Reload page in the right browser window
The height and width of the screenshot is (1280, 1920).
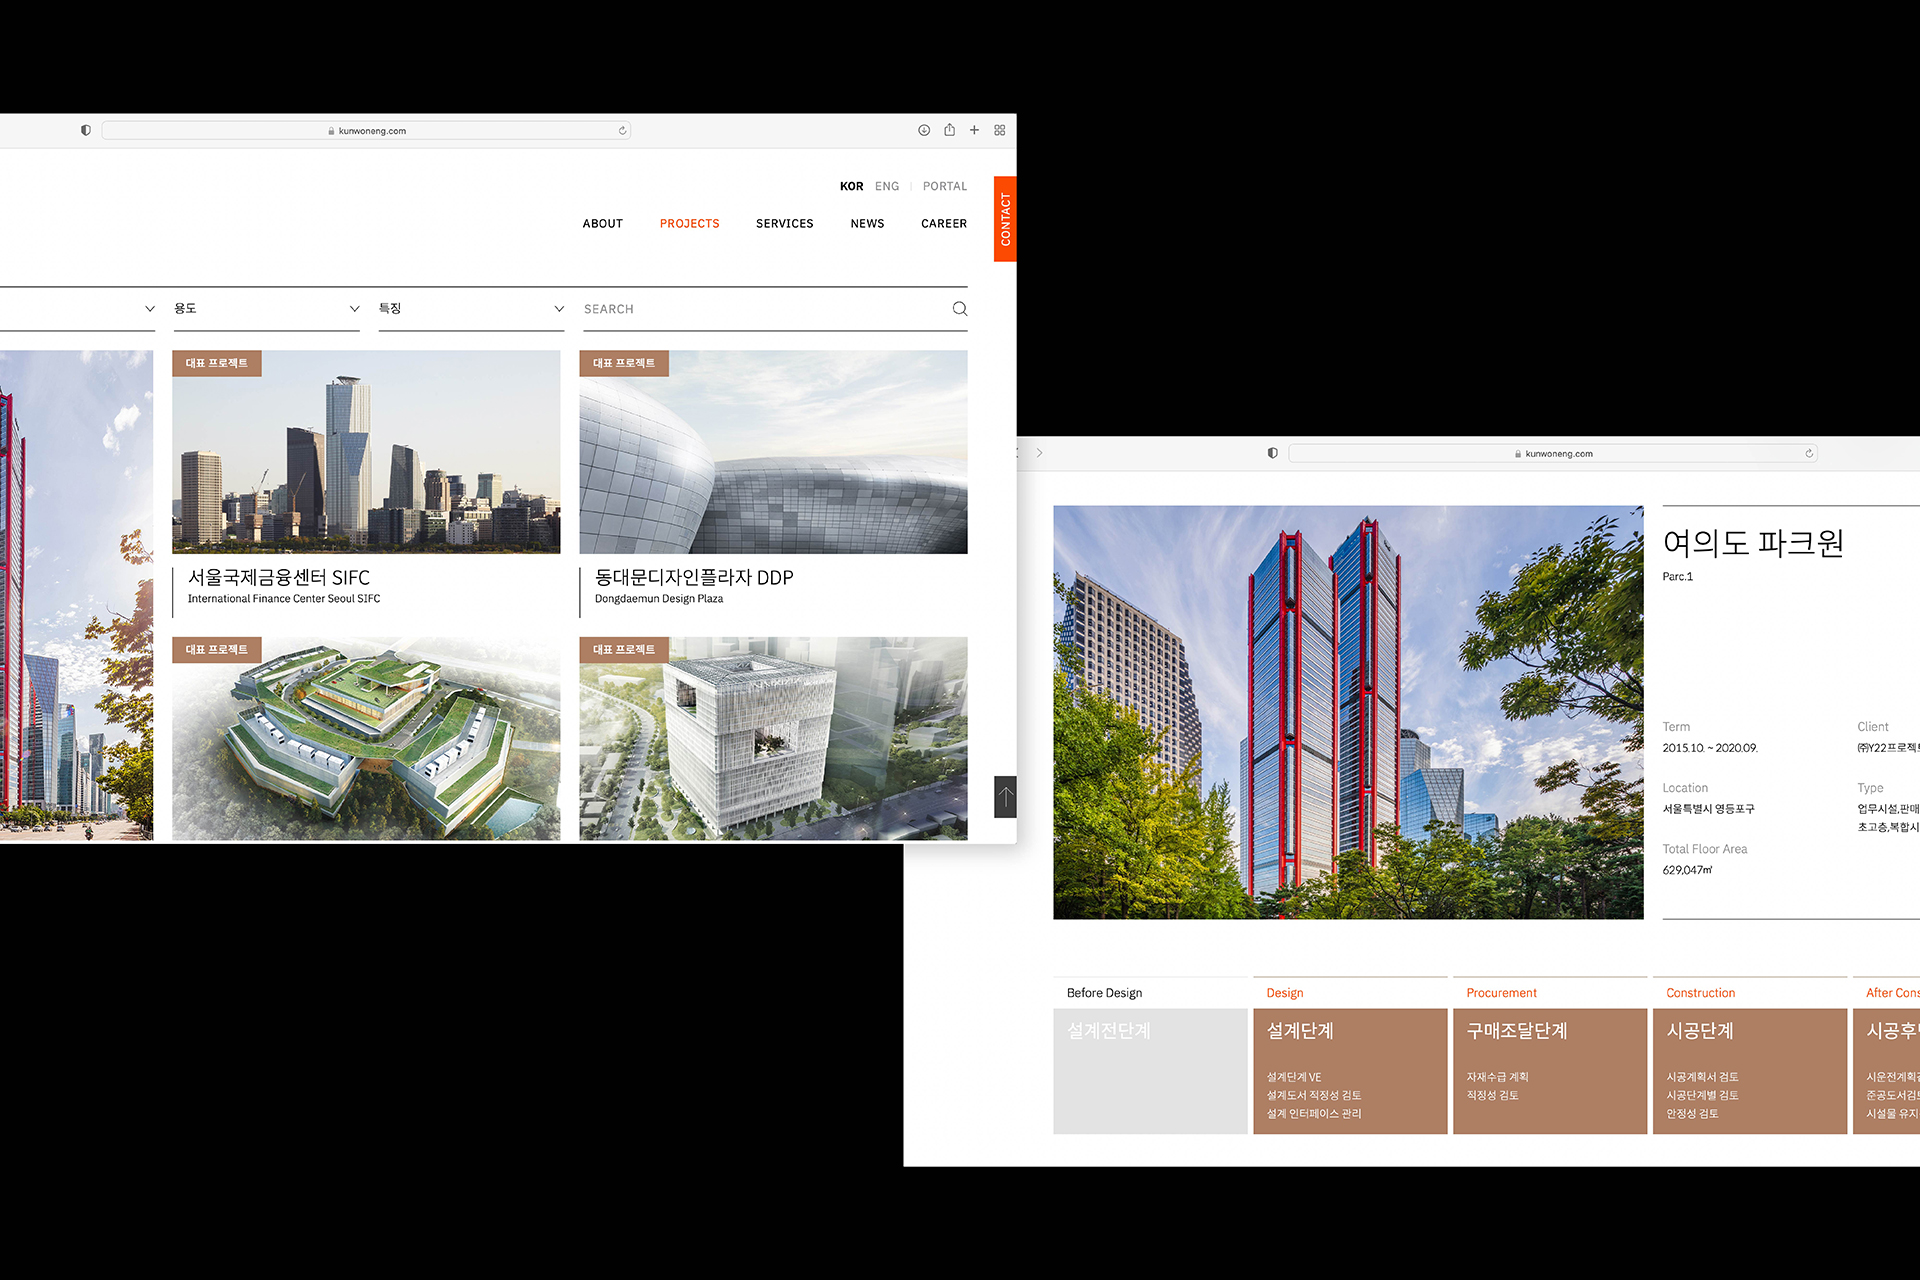[1809, 453]
